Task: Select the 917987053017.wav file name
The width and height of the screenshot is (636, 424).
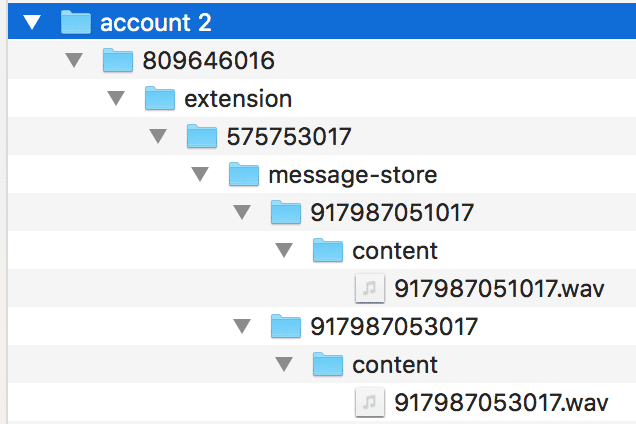Action: click(x=501, y=402)
